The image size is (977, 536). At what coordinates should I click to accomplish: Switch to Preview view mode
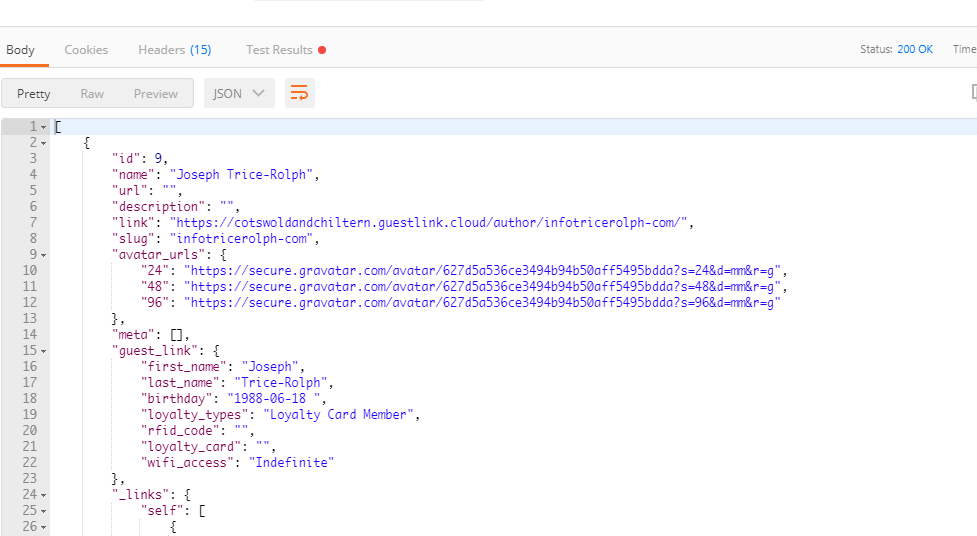click(156, 93)
